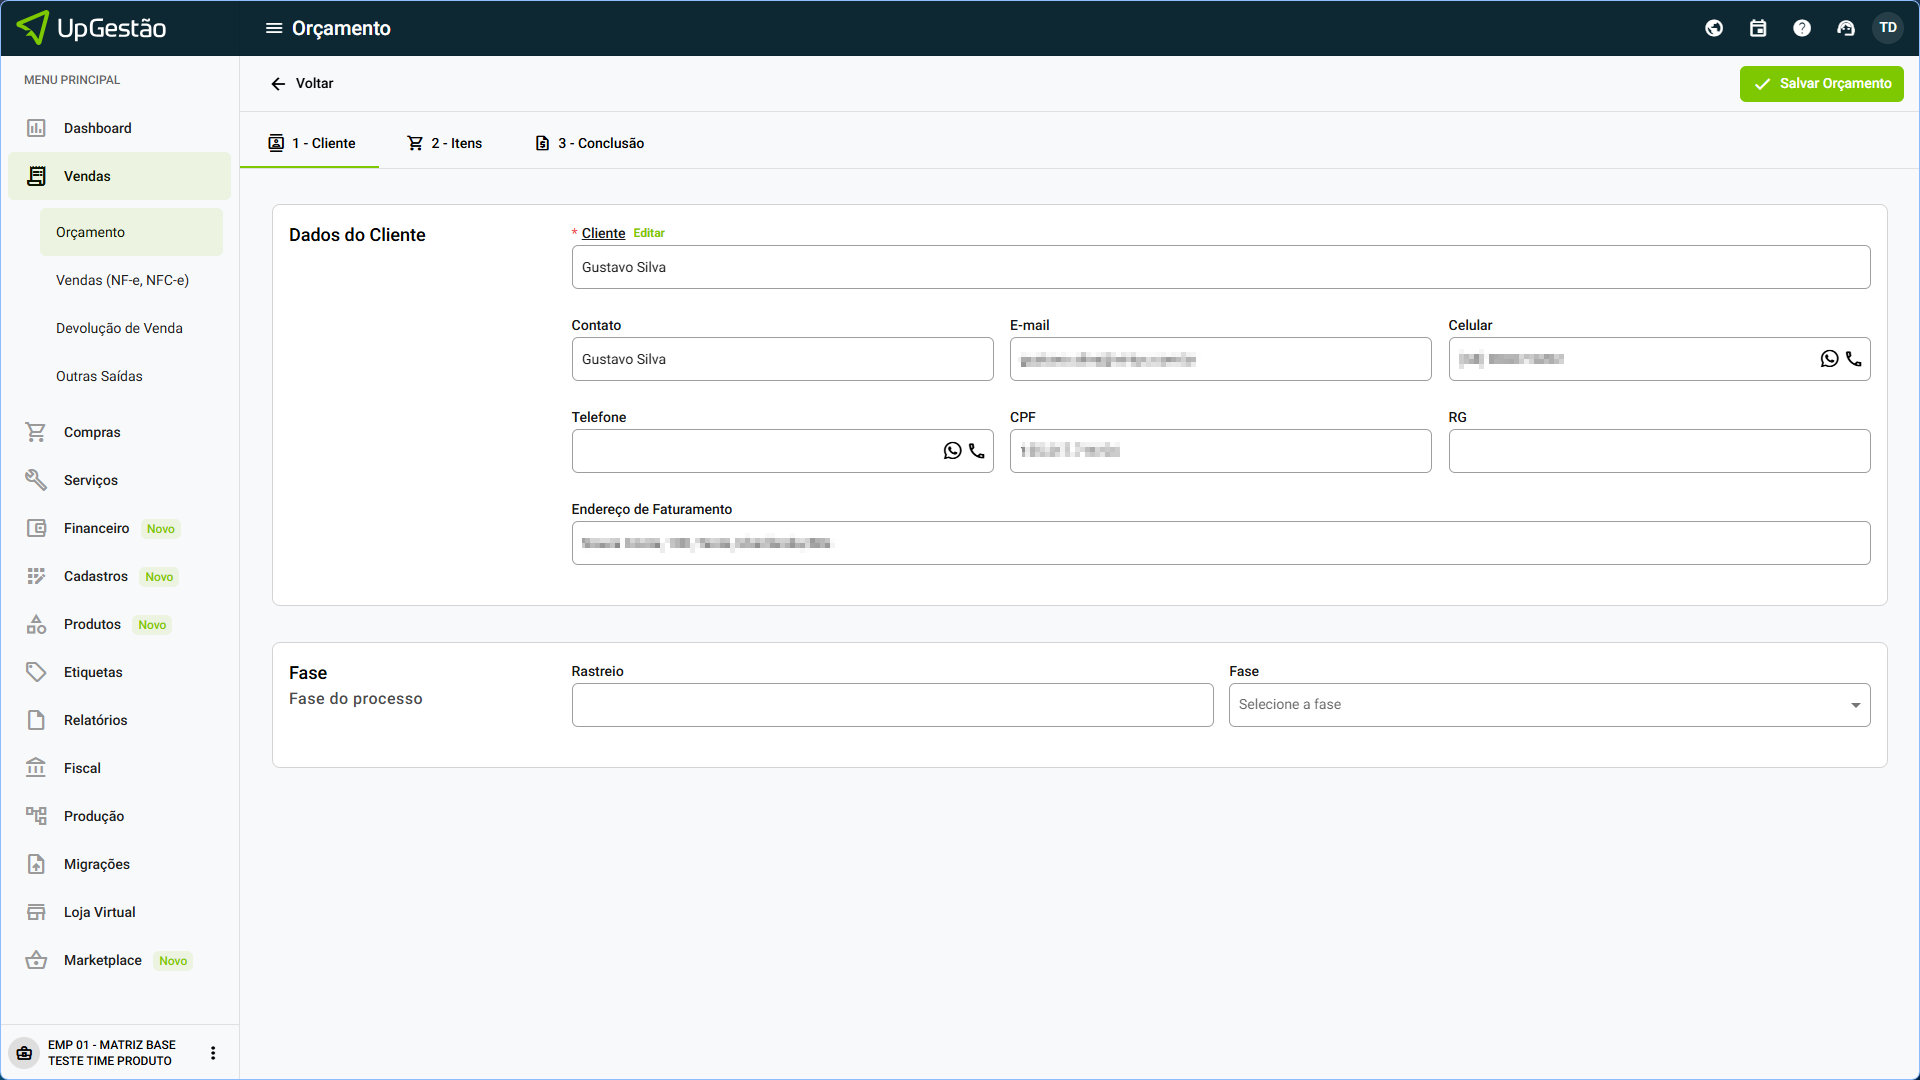1920x1080 pixels.
Task: Click the Rastreio input field
Action: [892, 705]
